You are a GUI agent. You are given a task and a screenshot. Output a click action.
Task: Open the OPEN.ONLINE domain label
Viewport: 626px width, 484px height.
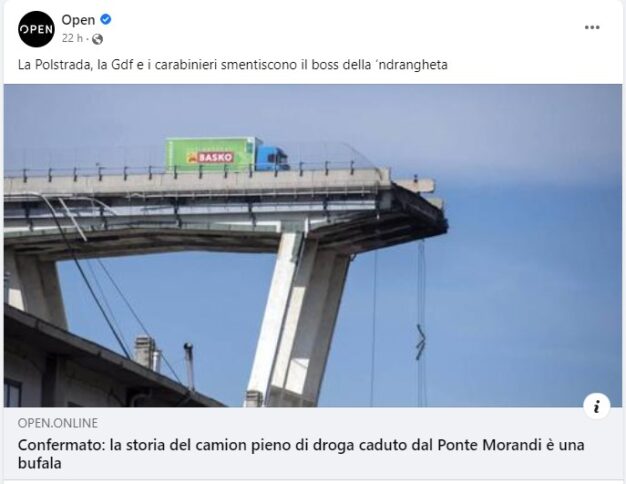(58, 423)
